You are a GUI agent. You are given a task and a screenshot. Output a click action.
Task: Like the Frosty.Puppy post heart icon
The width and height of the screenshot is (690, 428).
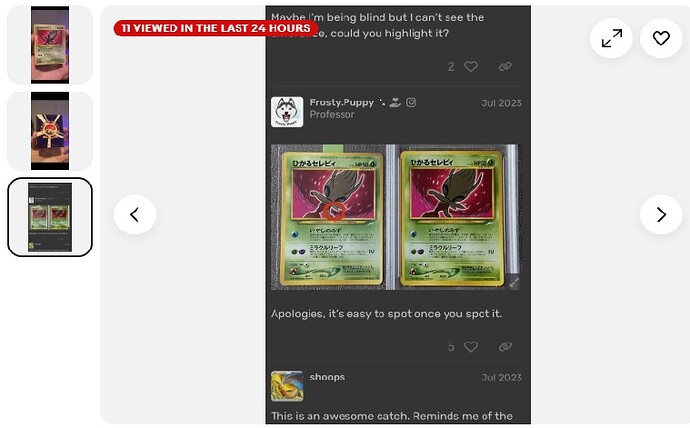point(471,347)
